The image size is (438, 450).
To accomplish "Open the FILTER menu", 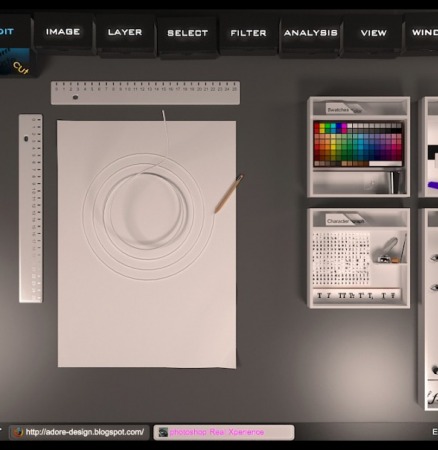I will tap(248, 33).
